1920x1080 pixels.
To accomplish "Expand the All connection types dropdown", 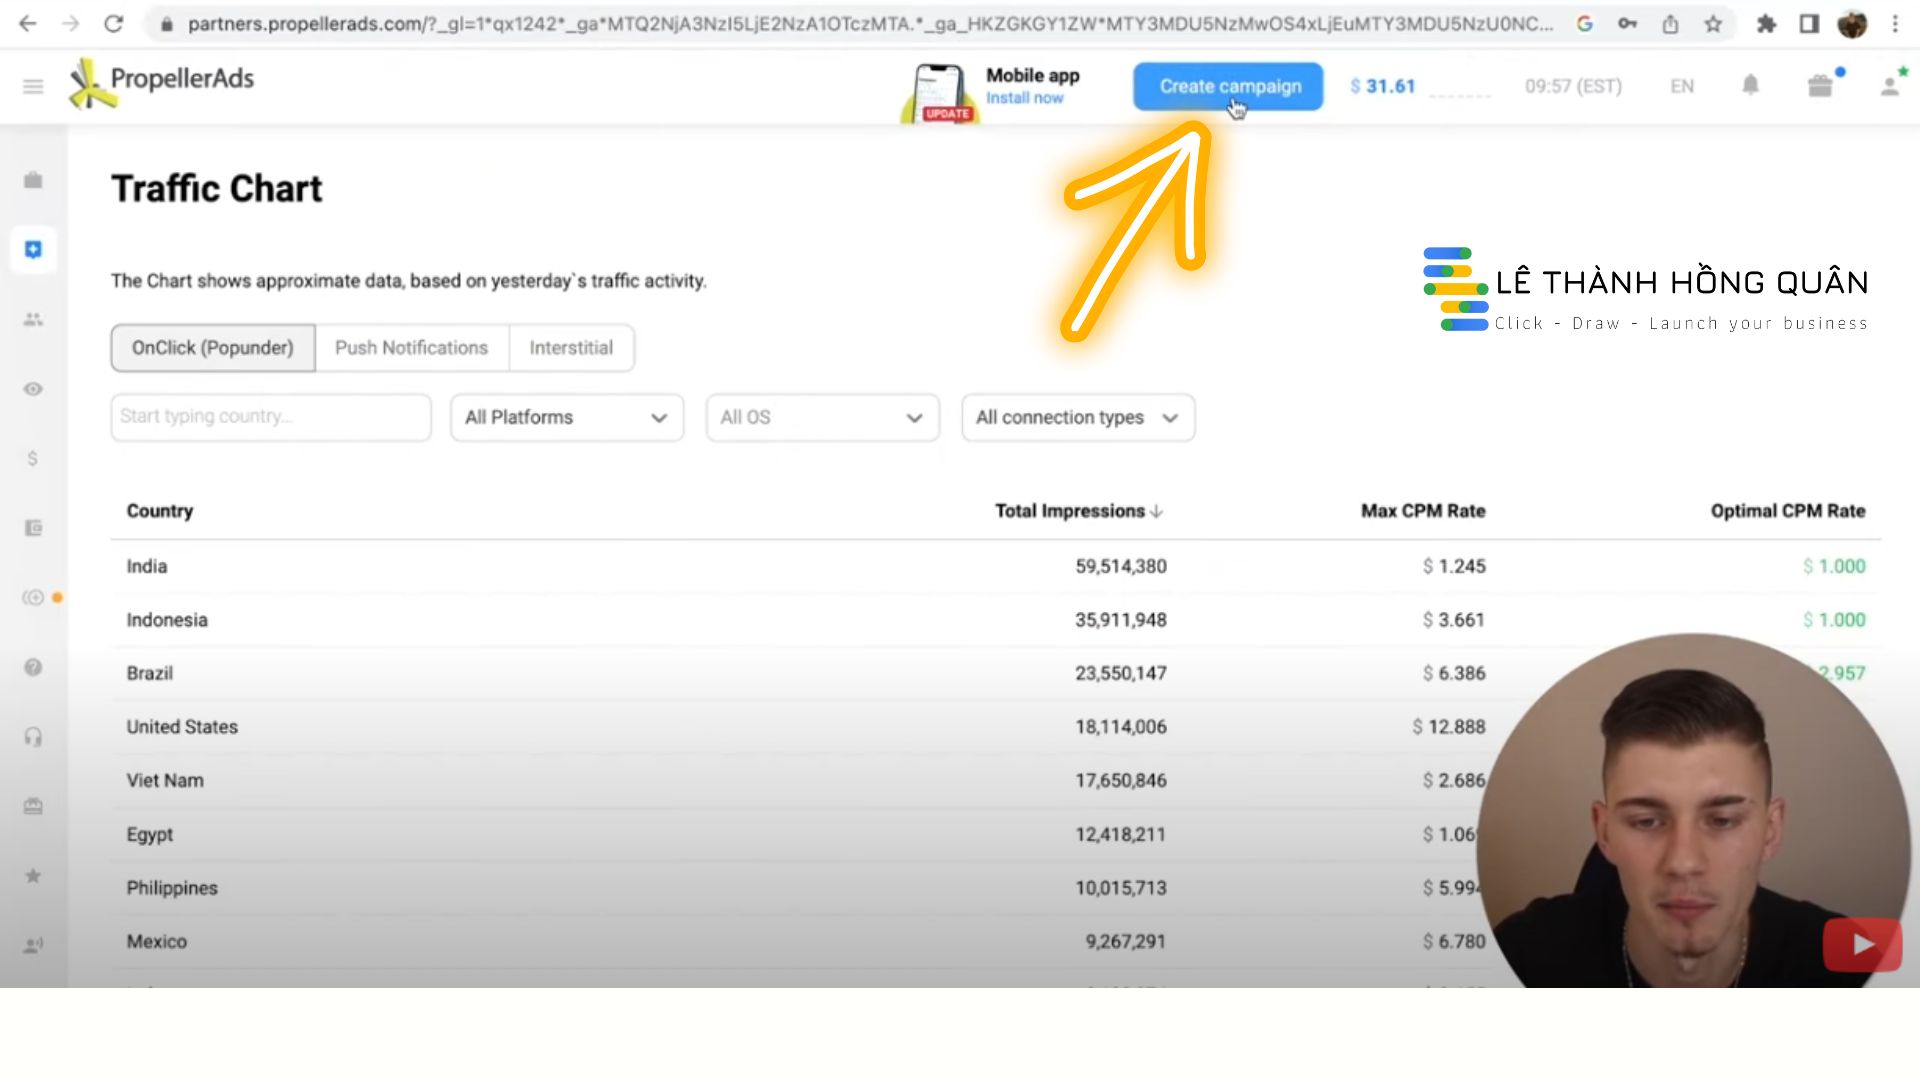I will [x=1077, y=417].
